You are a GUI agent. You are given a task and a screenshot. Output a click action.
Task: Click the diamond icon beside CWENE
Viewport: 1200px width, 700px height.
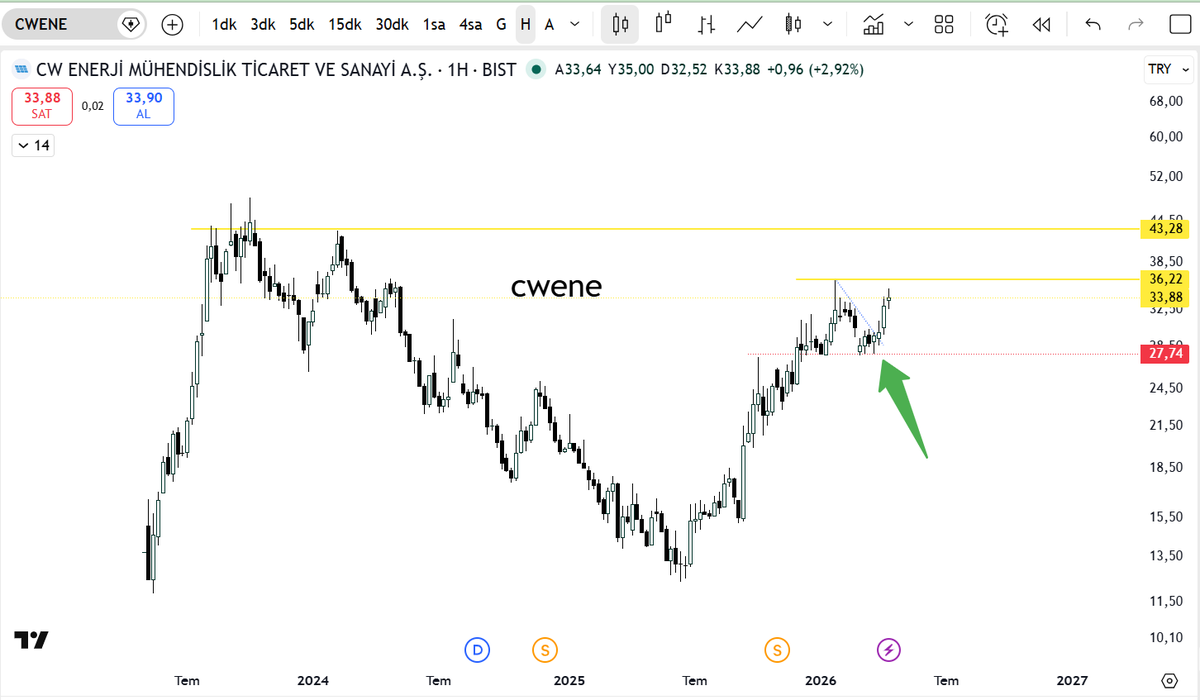point(130,24)
